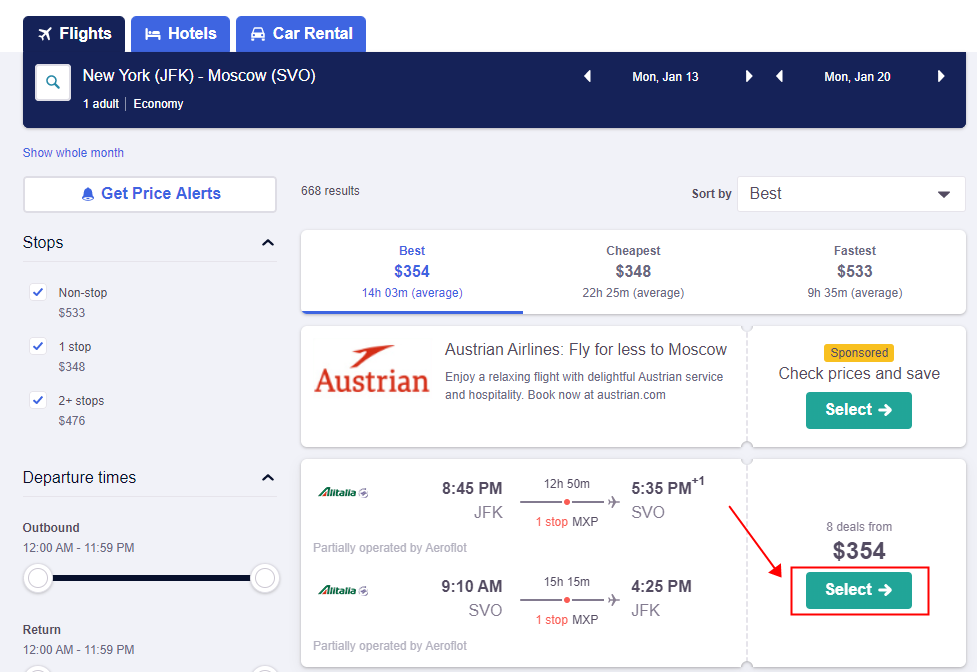This screenshot has width=977, height=672.
Task: Click the 8:45 PM departure time
Action: point(472,488)
